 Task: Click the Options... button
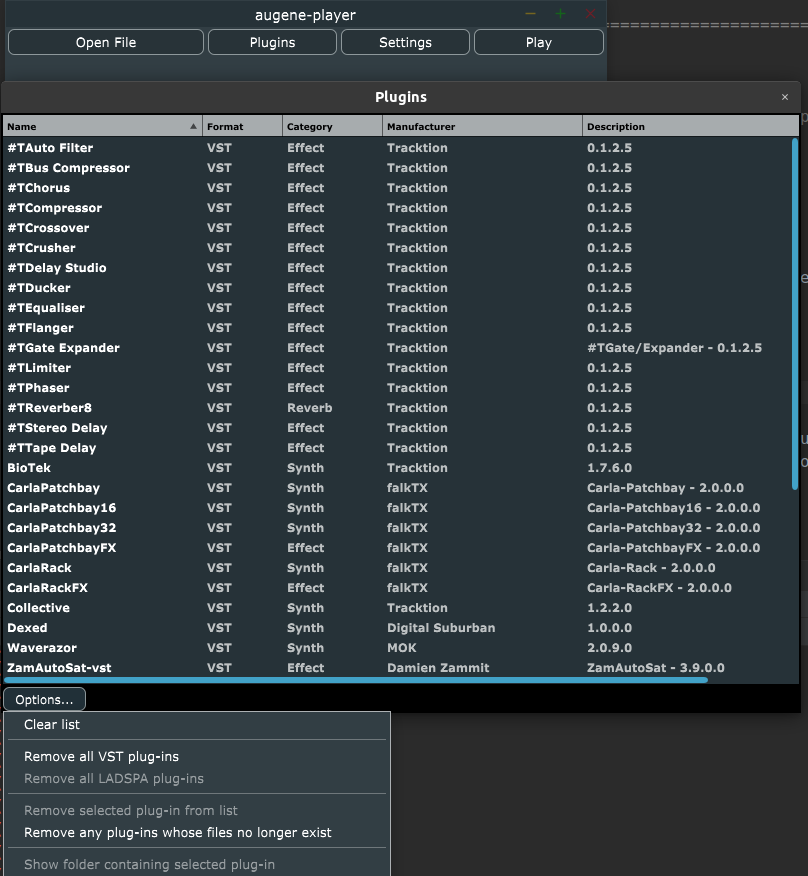click(44, 699)
